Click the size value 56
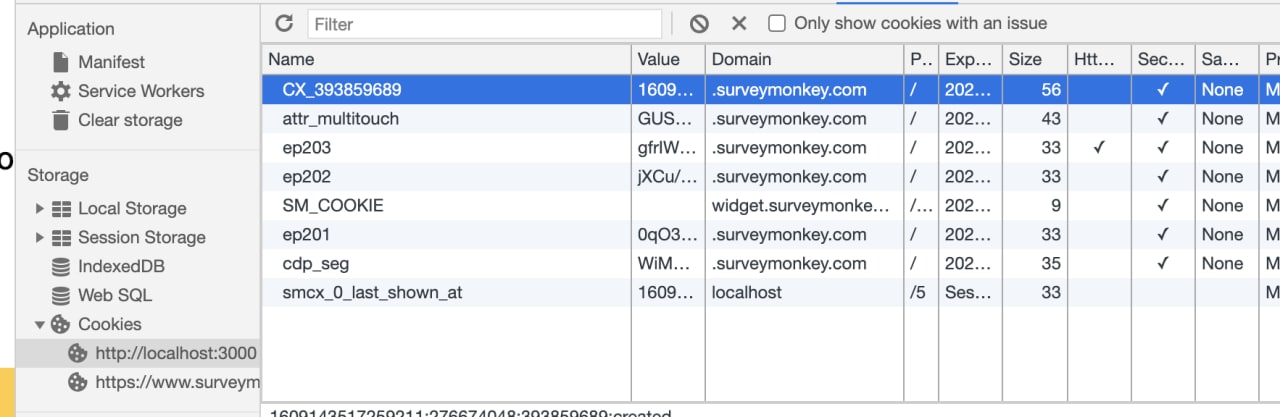Viewport: 1280px width, 417px height. point(1050,89)
